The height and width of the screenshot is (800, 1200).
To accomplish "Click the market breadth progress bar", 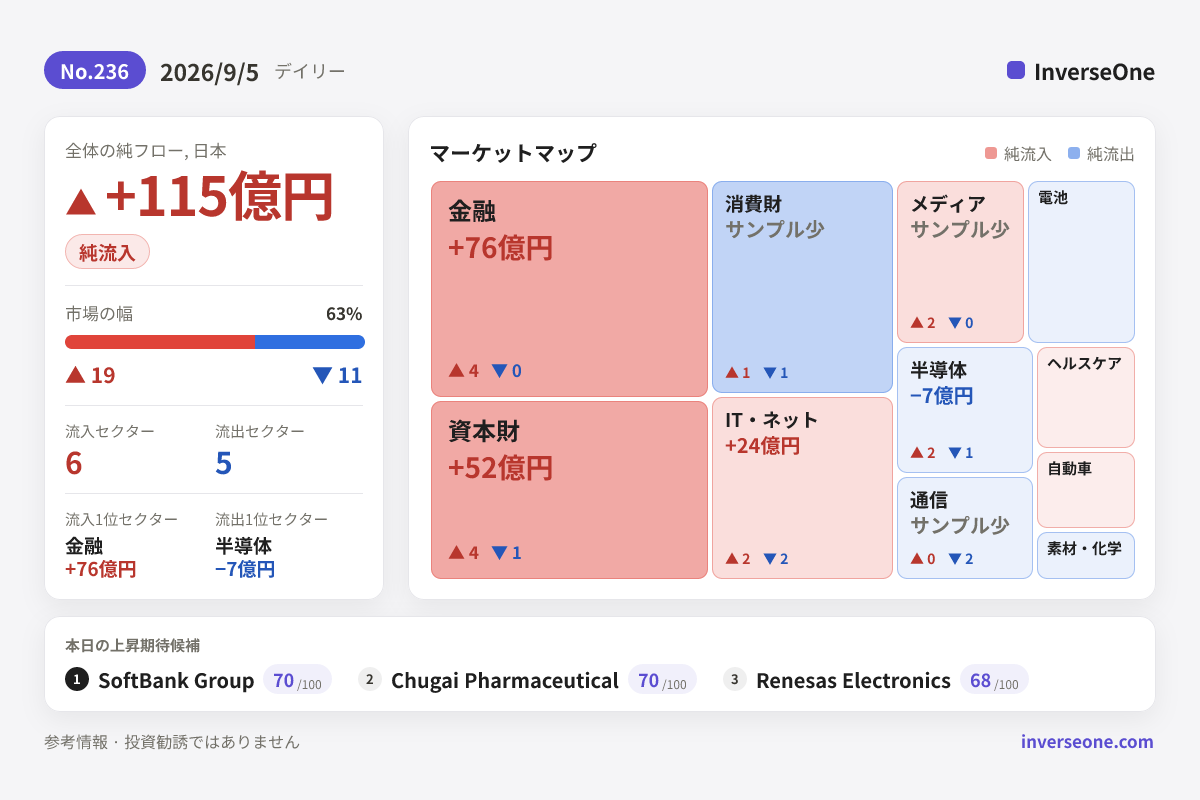I will [215, 342].
